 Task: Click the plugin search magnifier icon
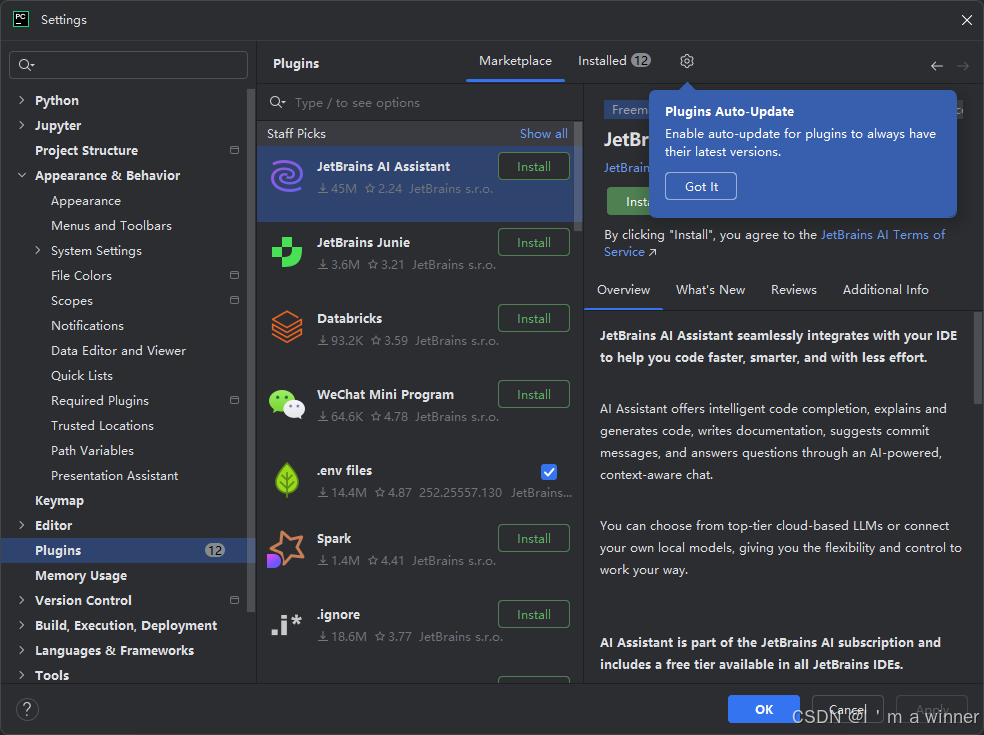(x=277, y=102)
